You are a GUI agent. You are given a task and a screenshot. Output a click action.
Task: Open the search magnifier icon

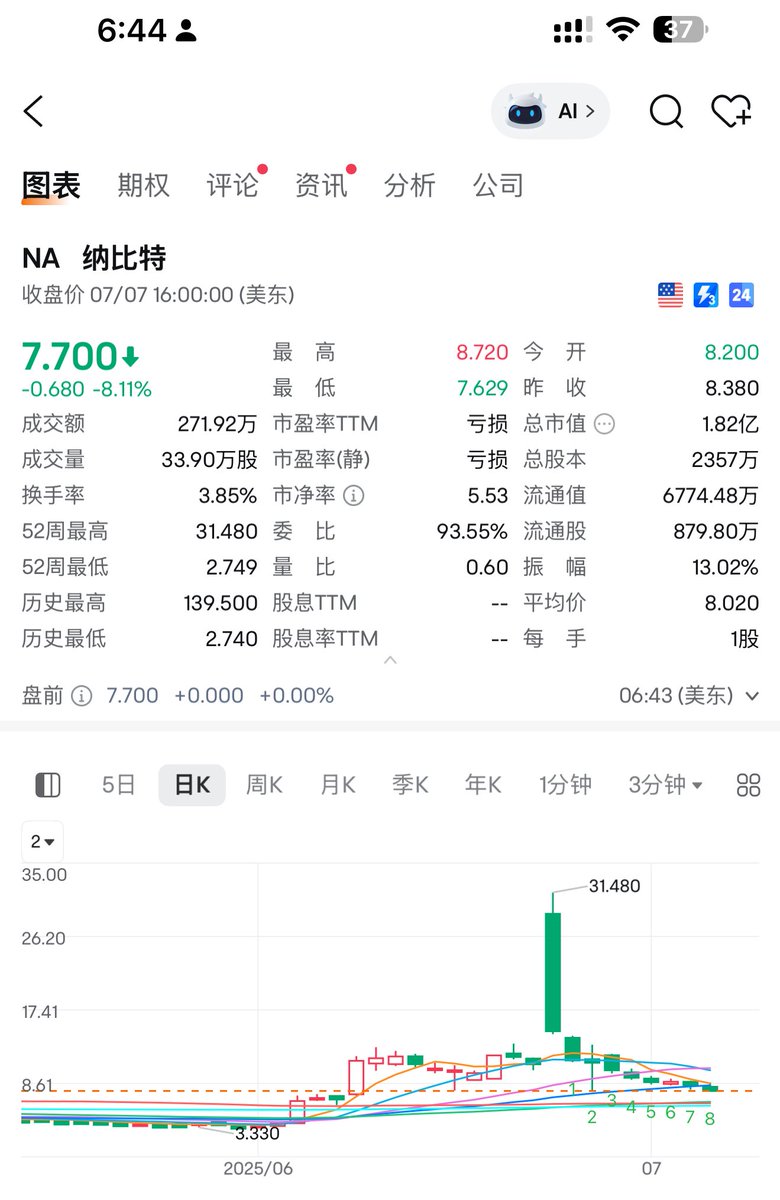(x=666, y=111)
